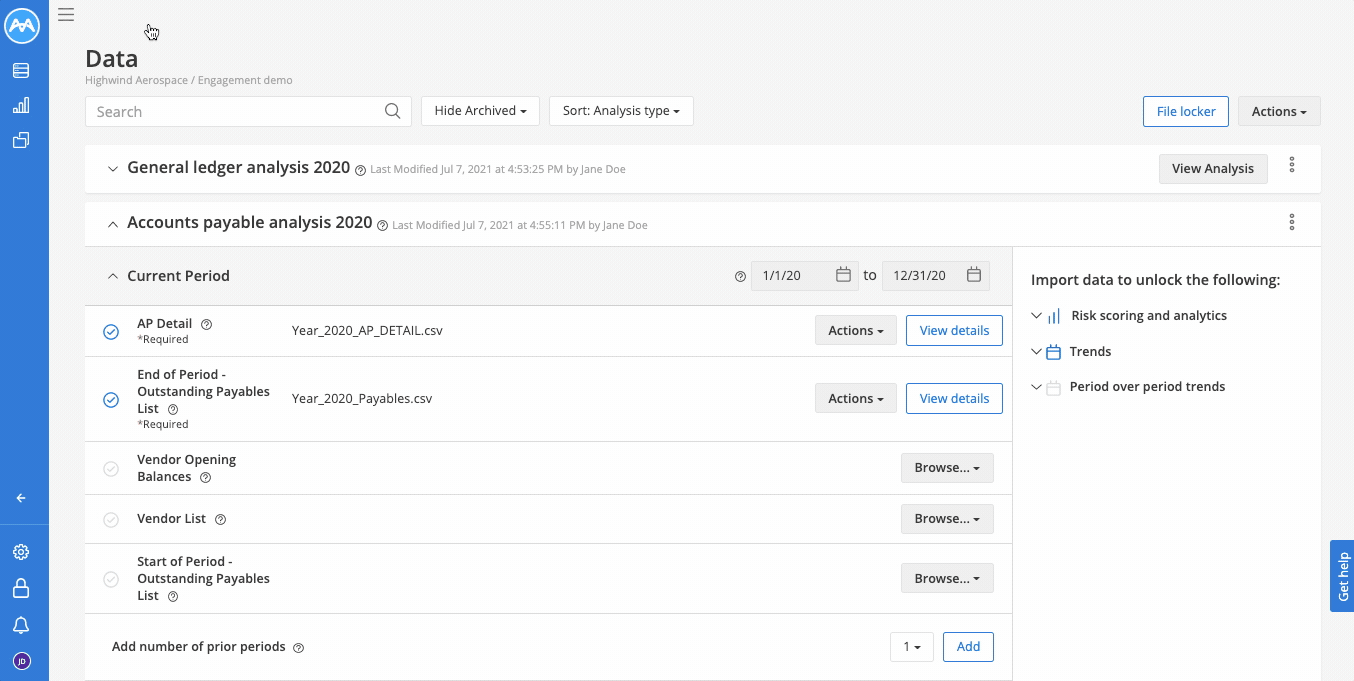
Task: Click help icon for End of Period Payables List
Action: point(173,409)
